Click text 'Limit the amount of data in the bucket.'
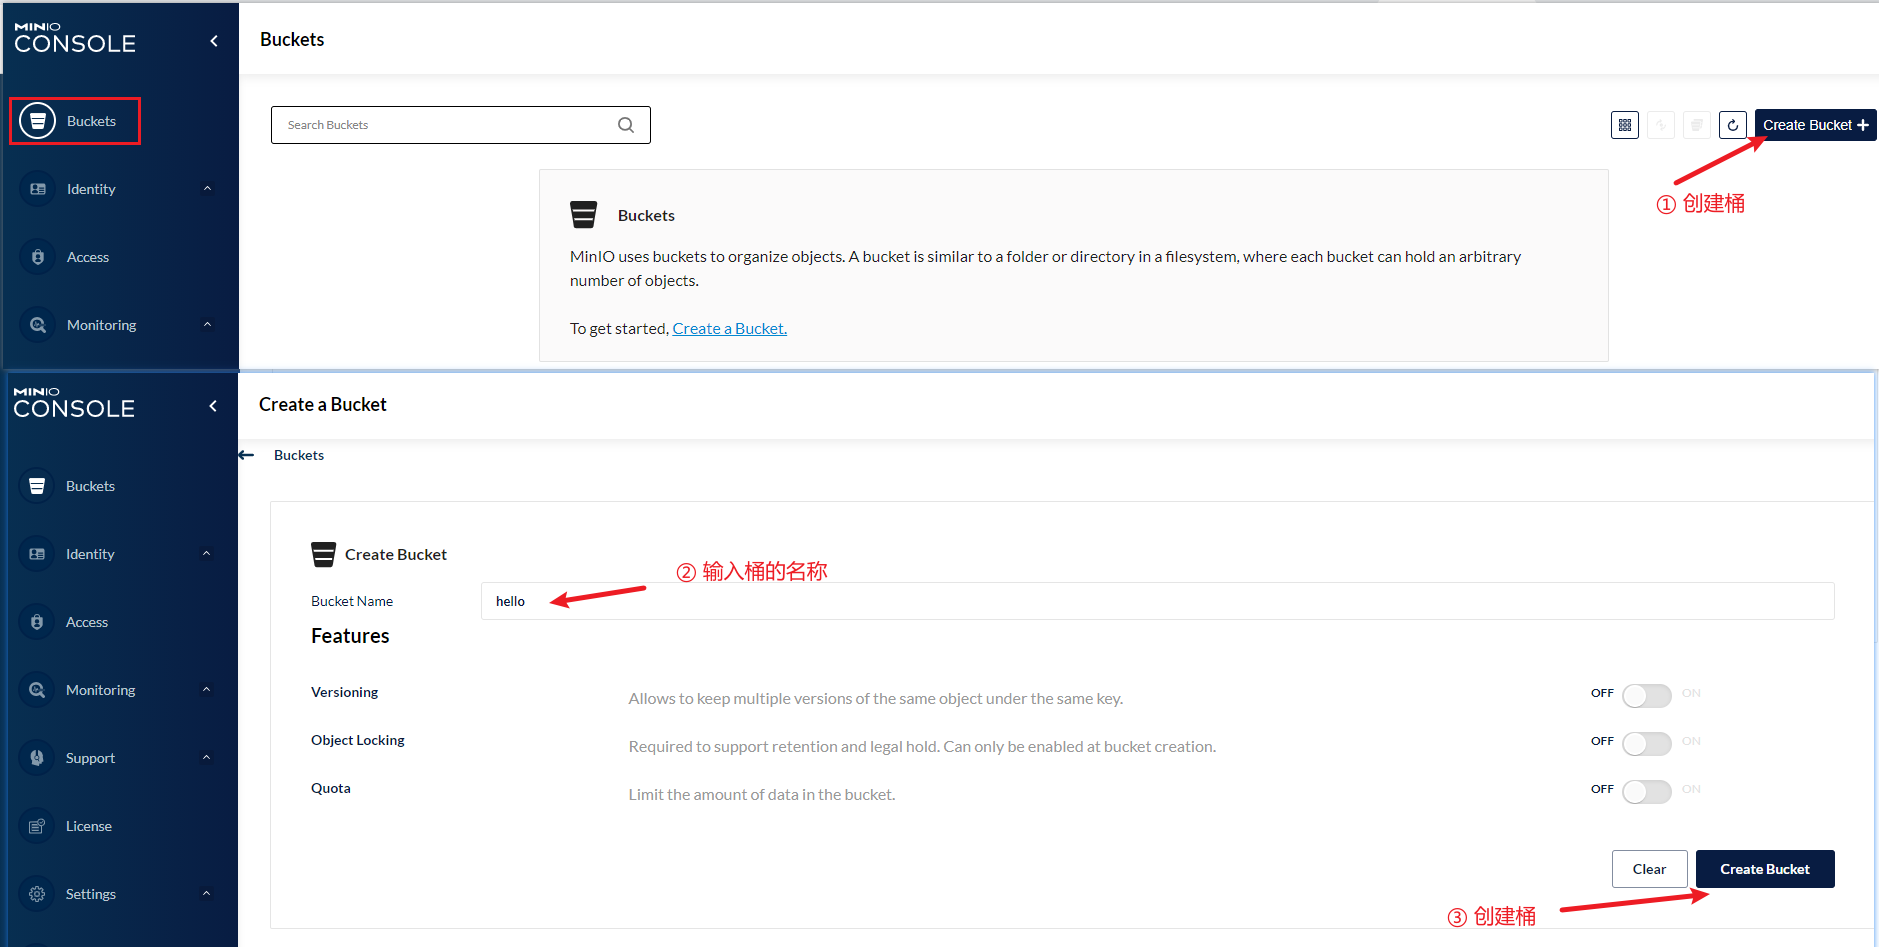The width and height of the screenshot is (1879, 947). pyautogui.click(x=762, y=795)
